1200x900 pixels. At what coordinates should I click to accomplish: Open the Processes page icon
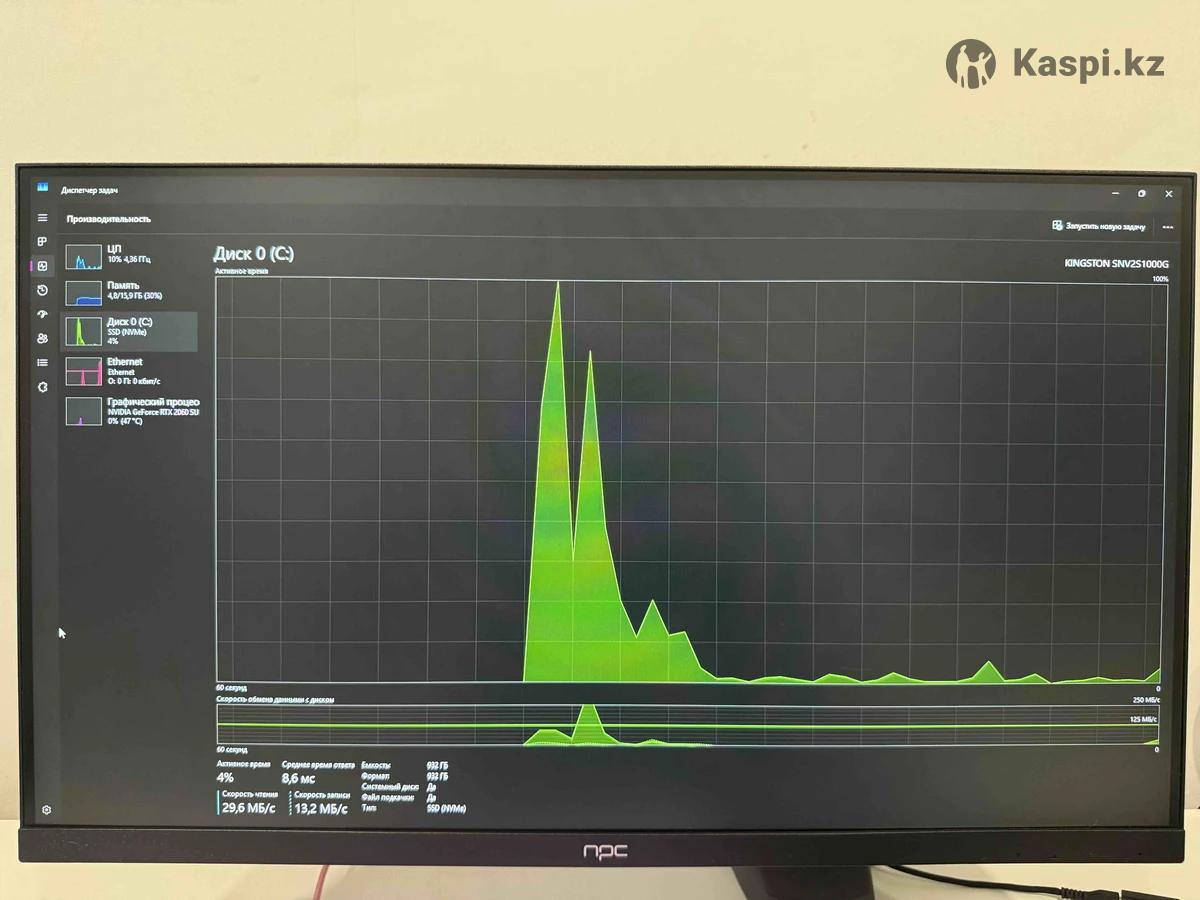click(x=42, y=241)
